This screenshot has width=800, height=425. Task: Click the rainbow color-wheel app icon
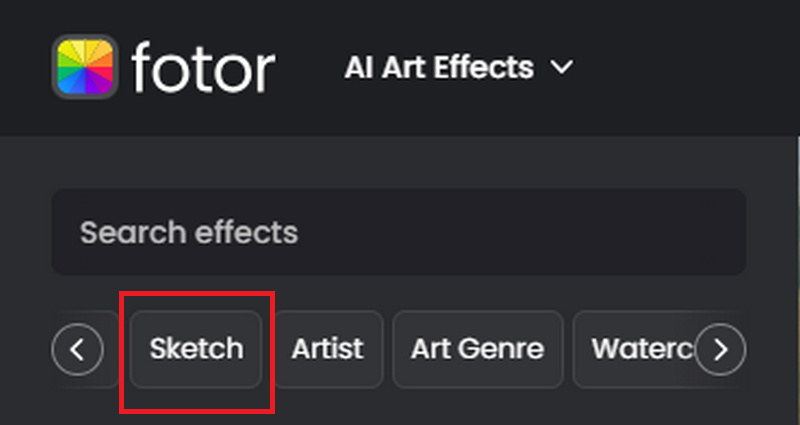[x=85, y=66]
